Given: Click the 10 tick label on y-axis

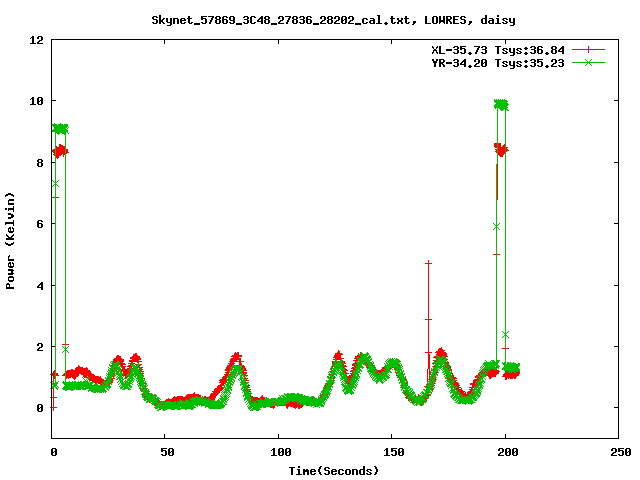Looking at the screenshot, I should pos(36,101).
